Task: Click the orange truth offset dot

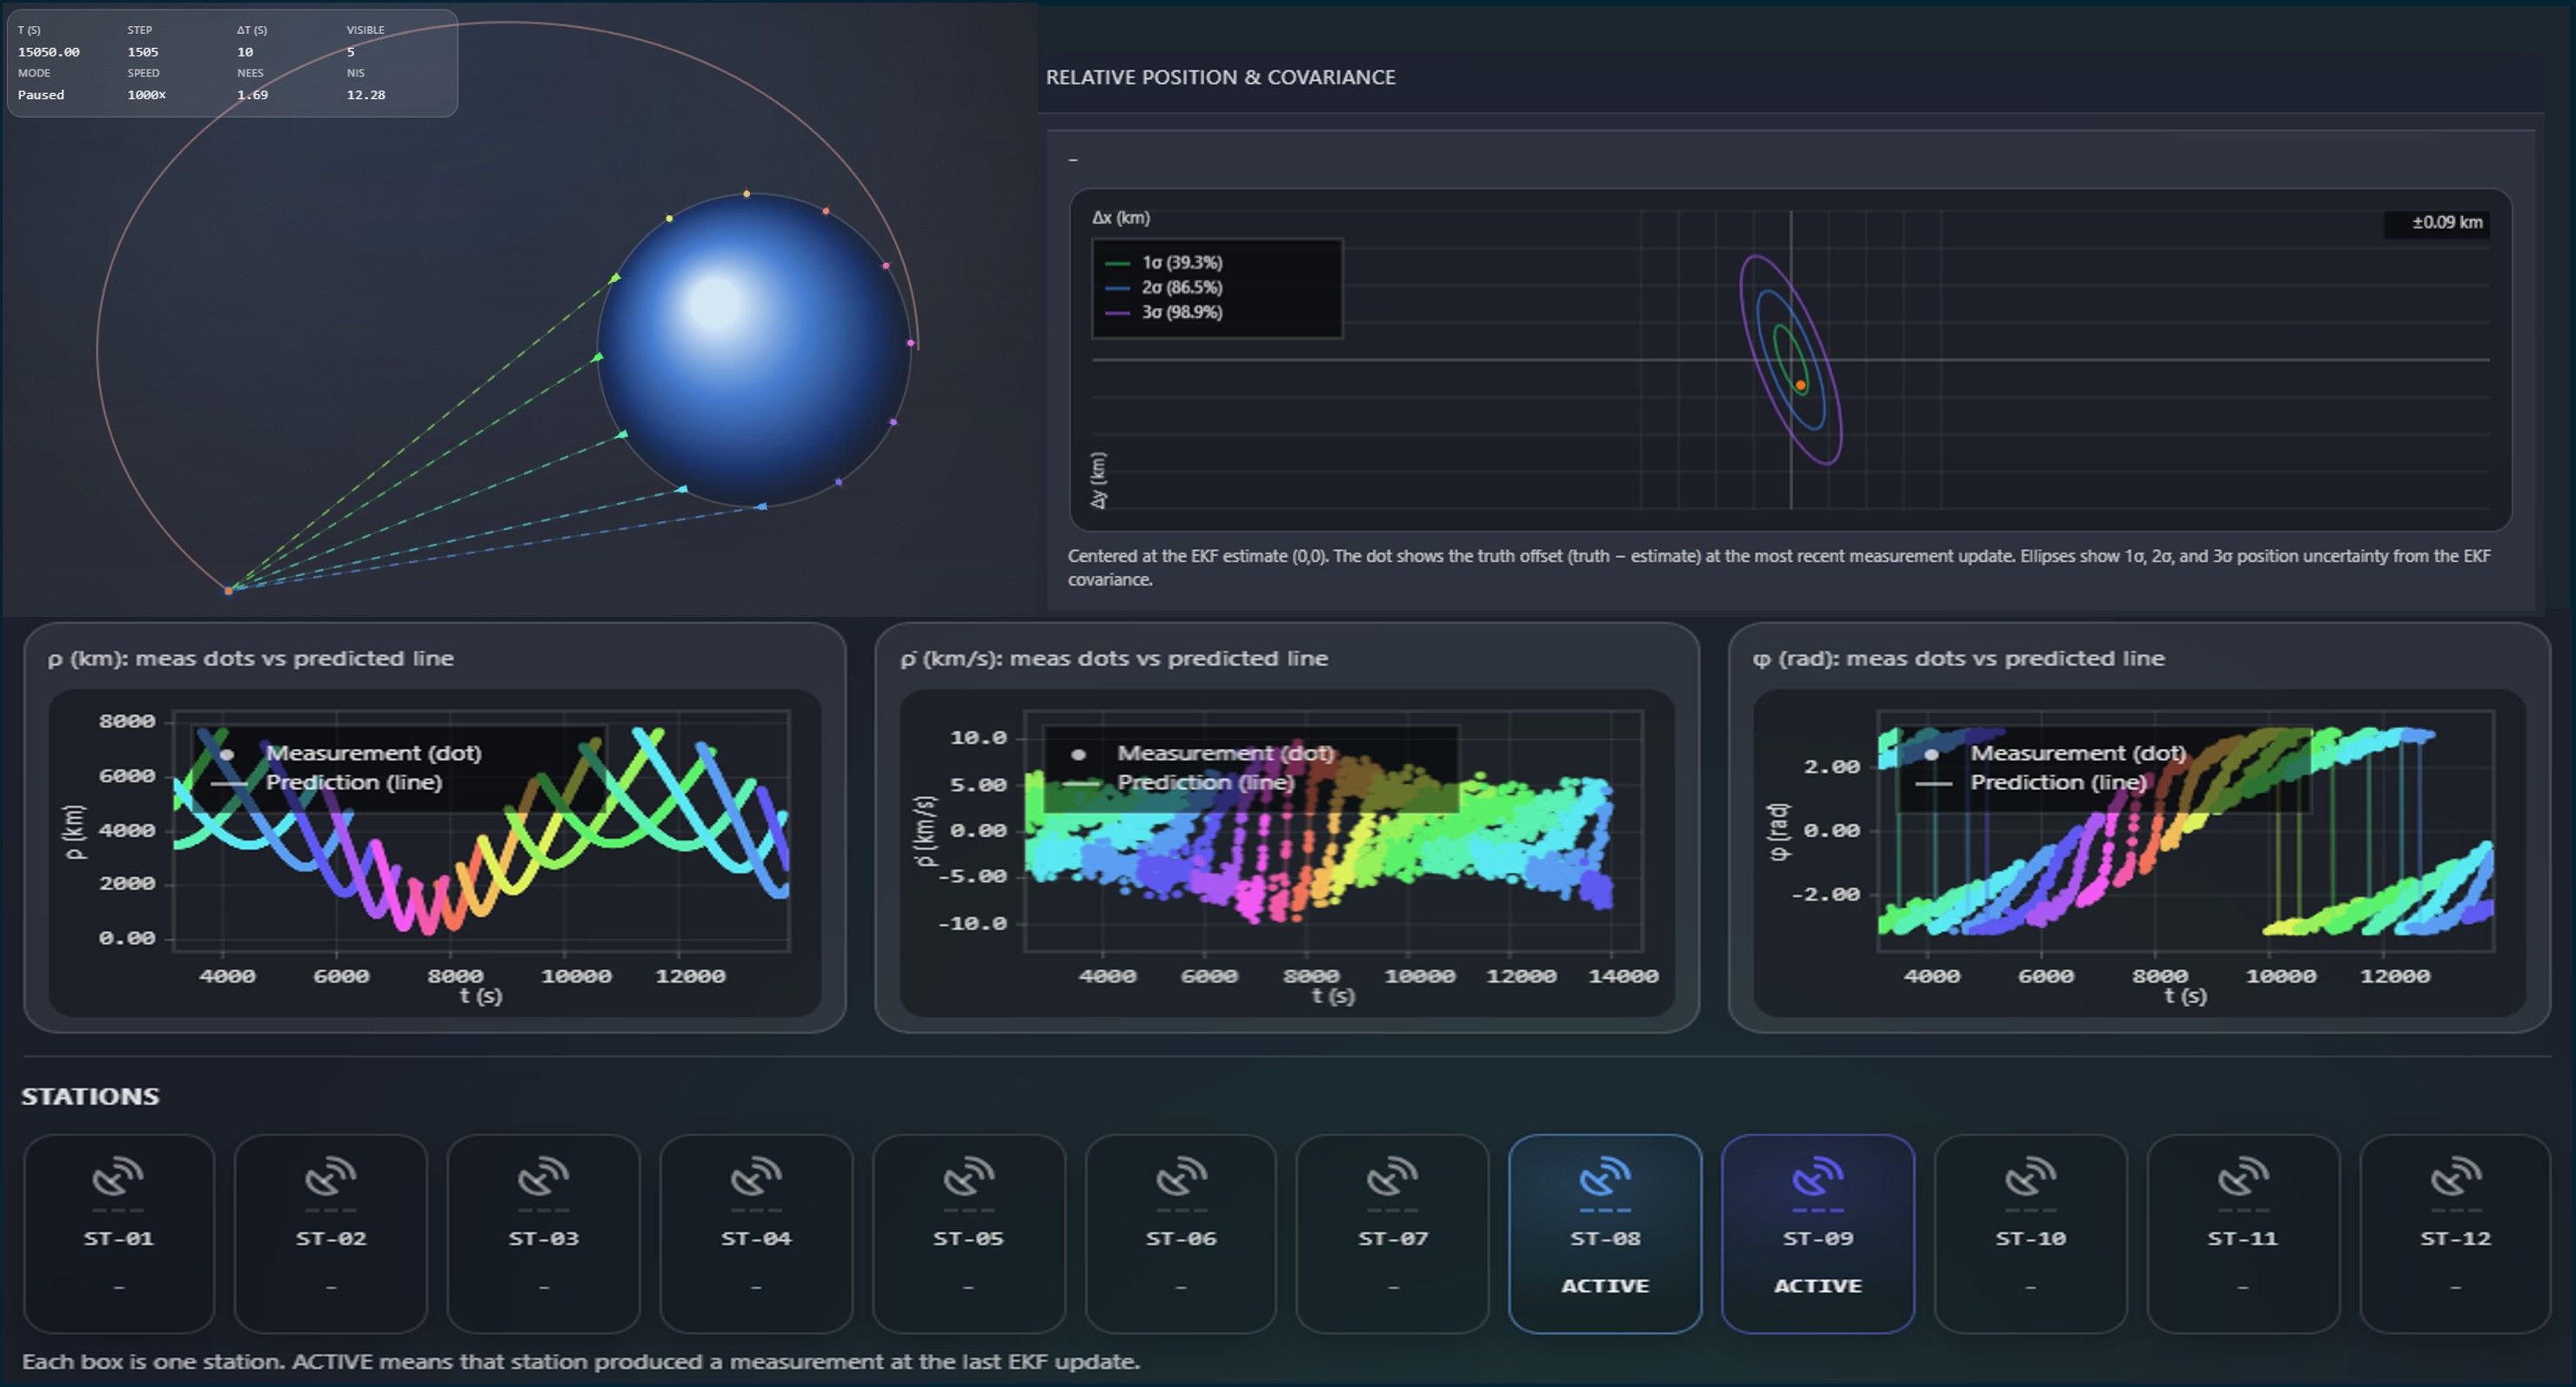Action: coord(1802,385)
